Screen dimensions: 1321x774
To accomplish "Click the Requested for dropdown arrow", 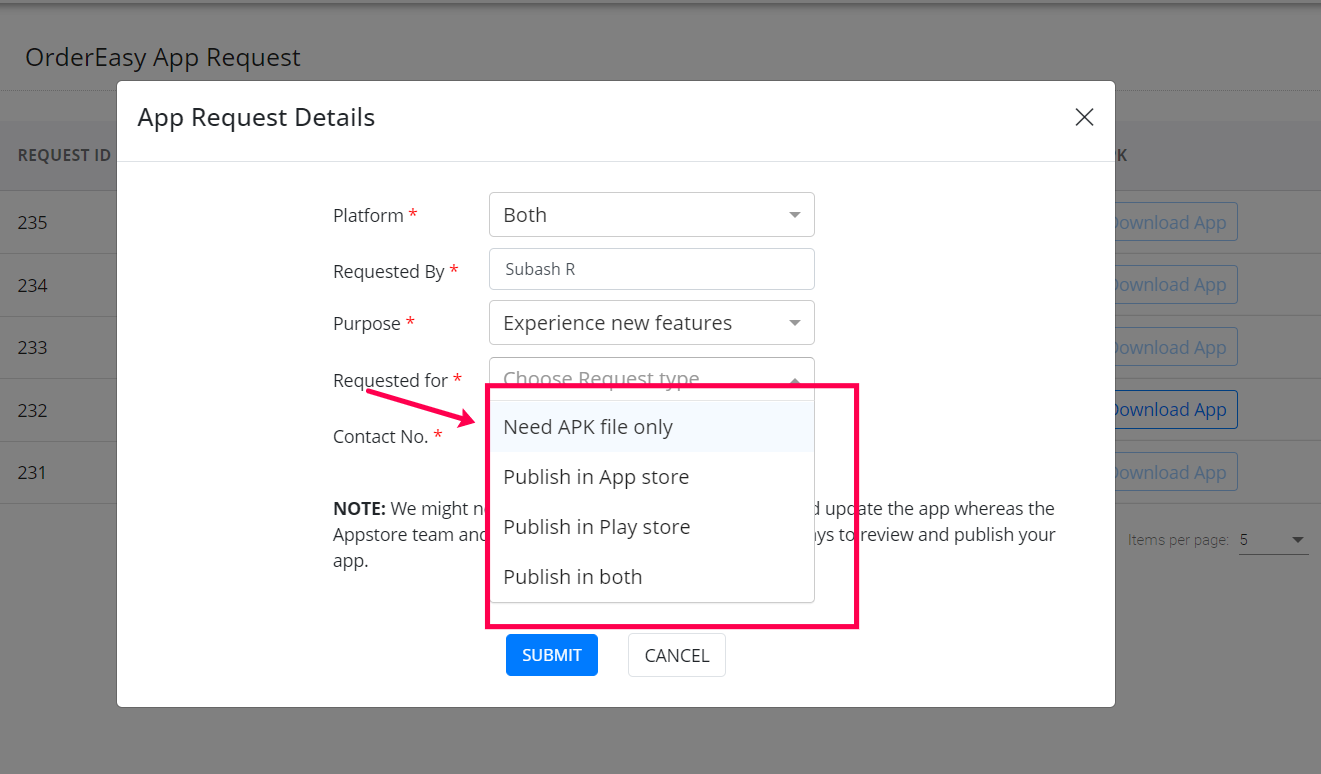I will coord(795,380).
